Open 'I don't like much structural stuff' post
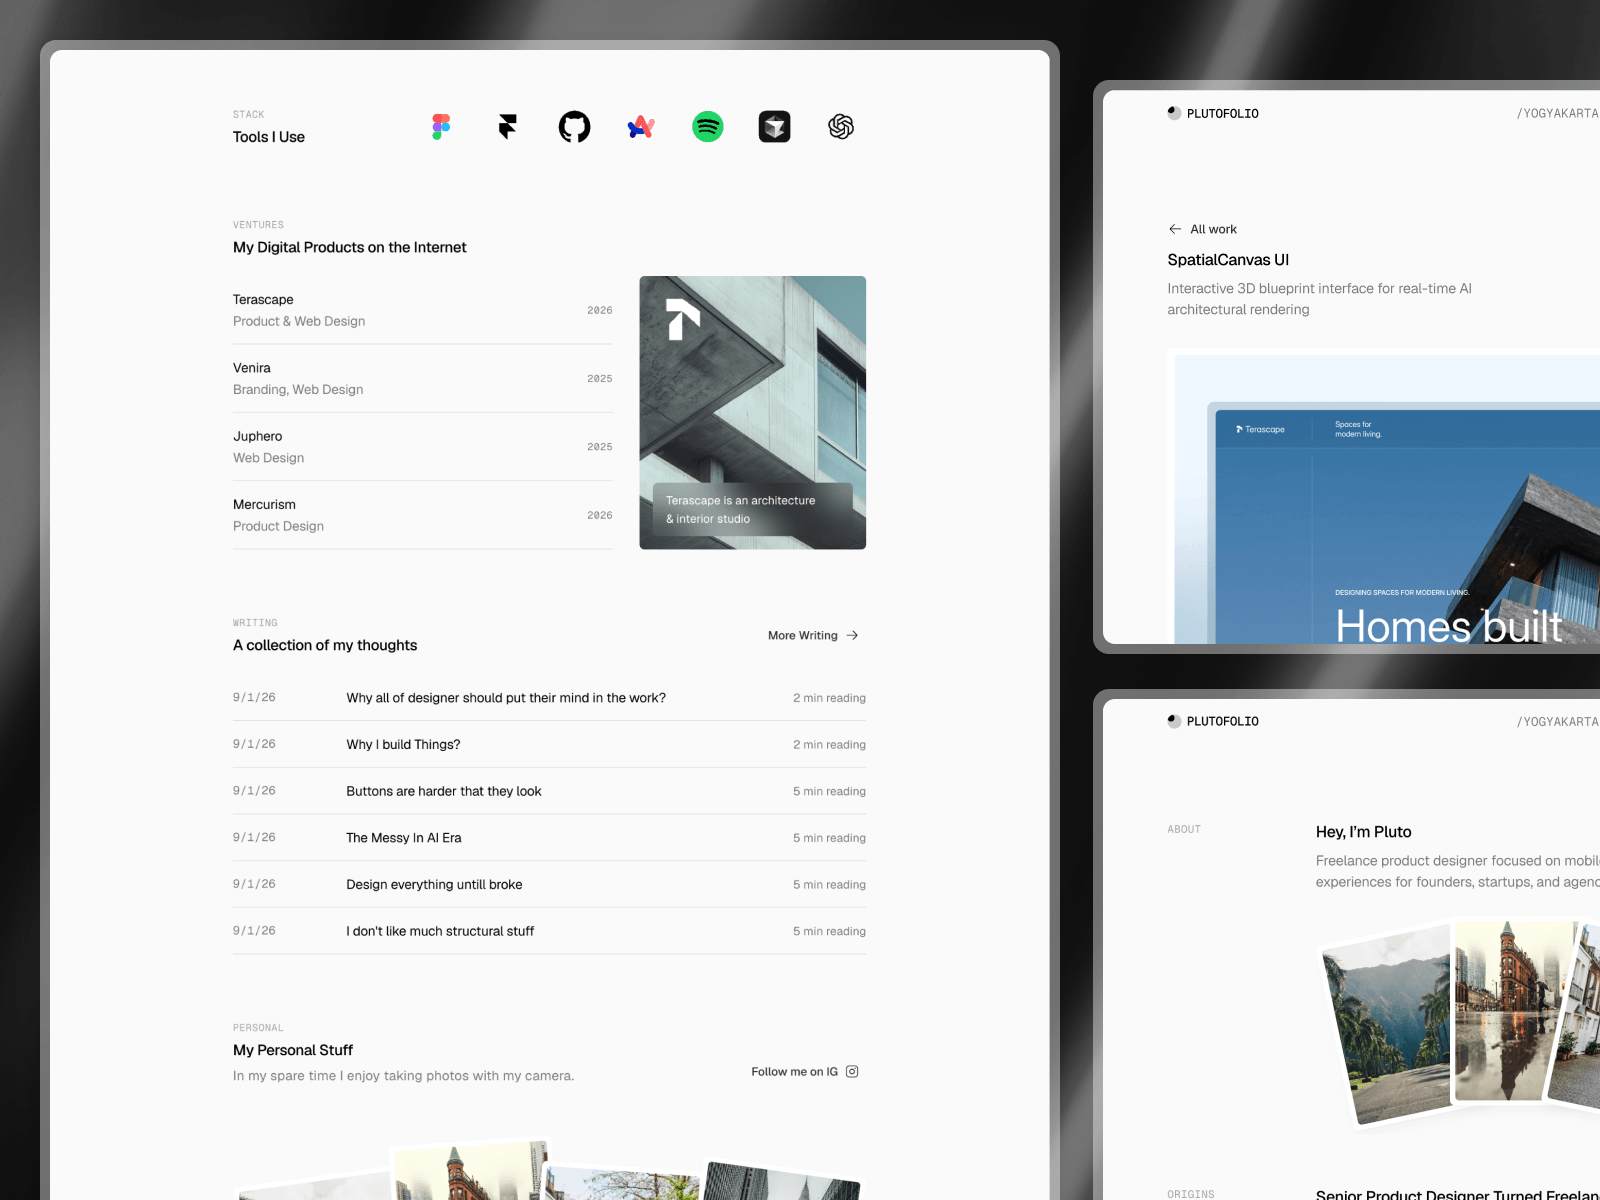Screen dimensions: 1600x1200 coord(549,931)
